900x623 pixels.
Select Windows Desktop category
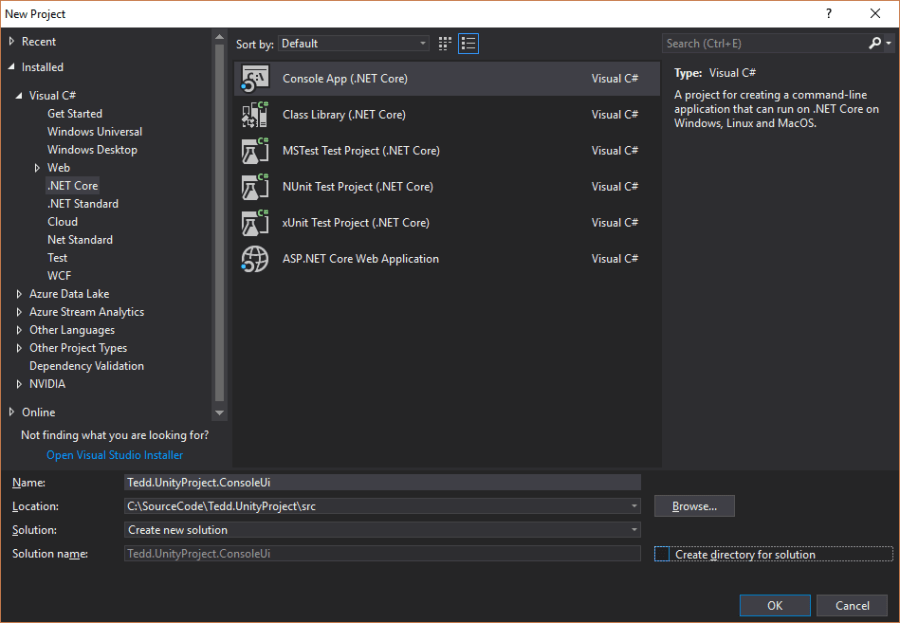click(x=92, y=150)
